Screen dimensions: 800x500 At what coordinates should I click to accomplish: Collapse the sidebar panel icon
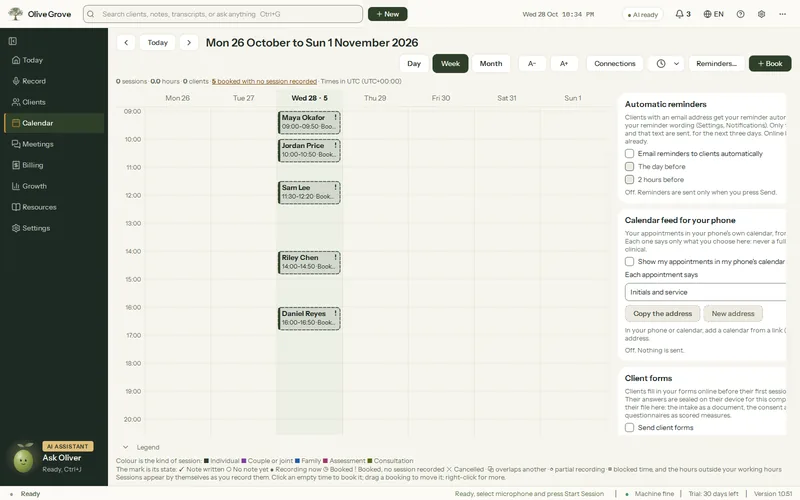click(13, 41)
